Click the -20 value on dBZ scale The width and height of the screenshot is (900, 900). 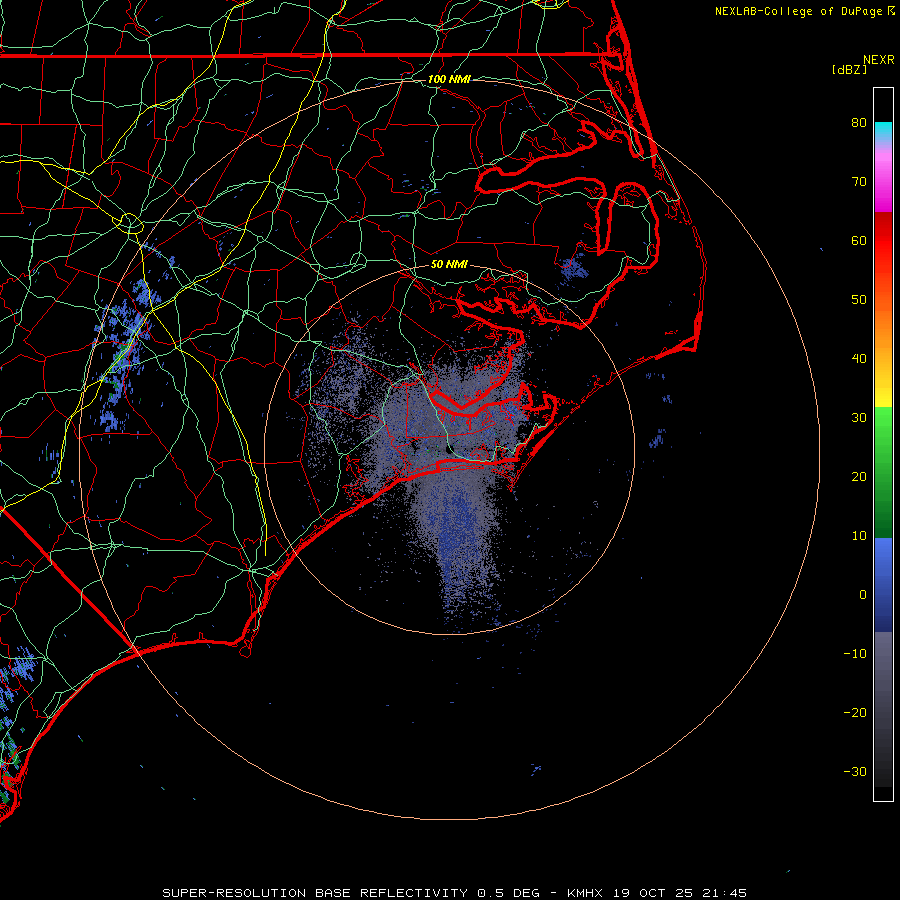855,713
